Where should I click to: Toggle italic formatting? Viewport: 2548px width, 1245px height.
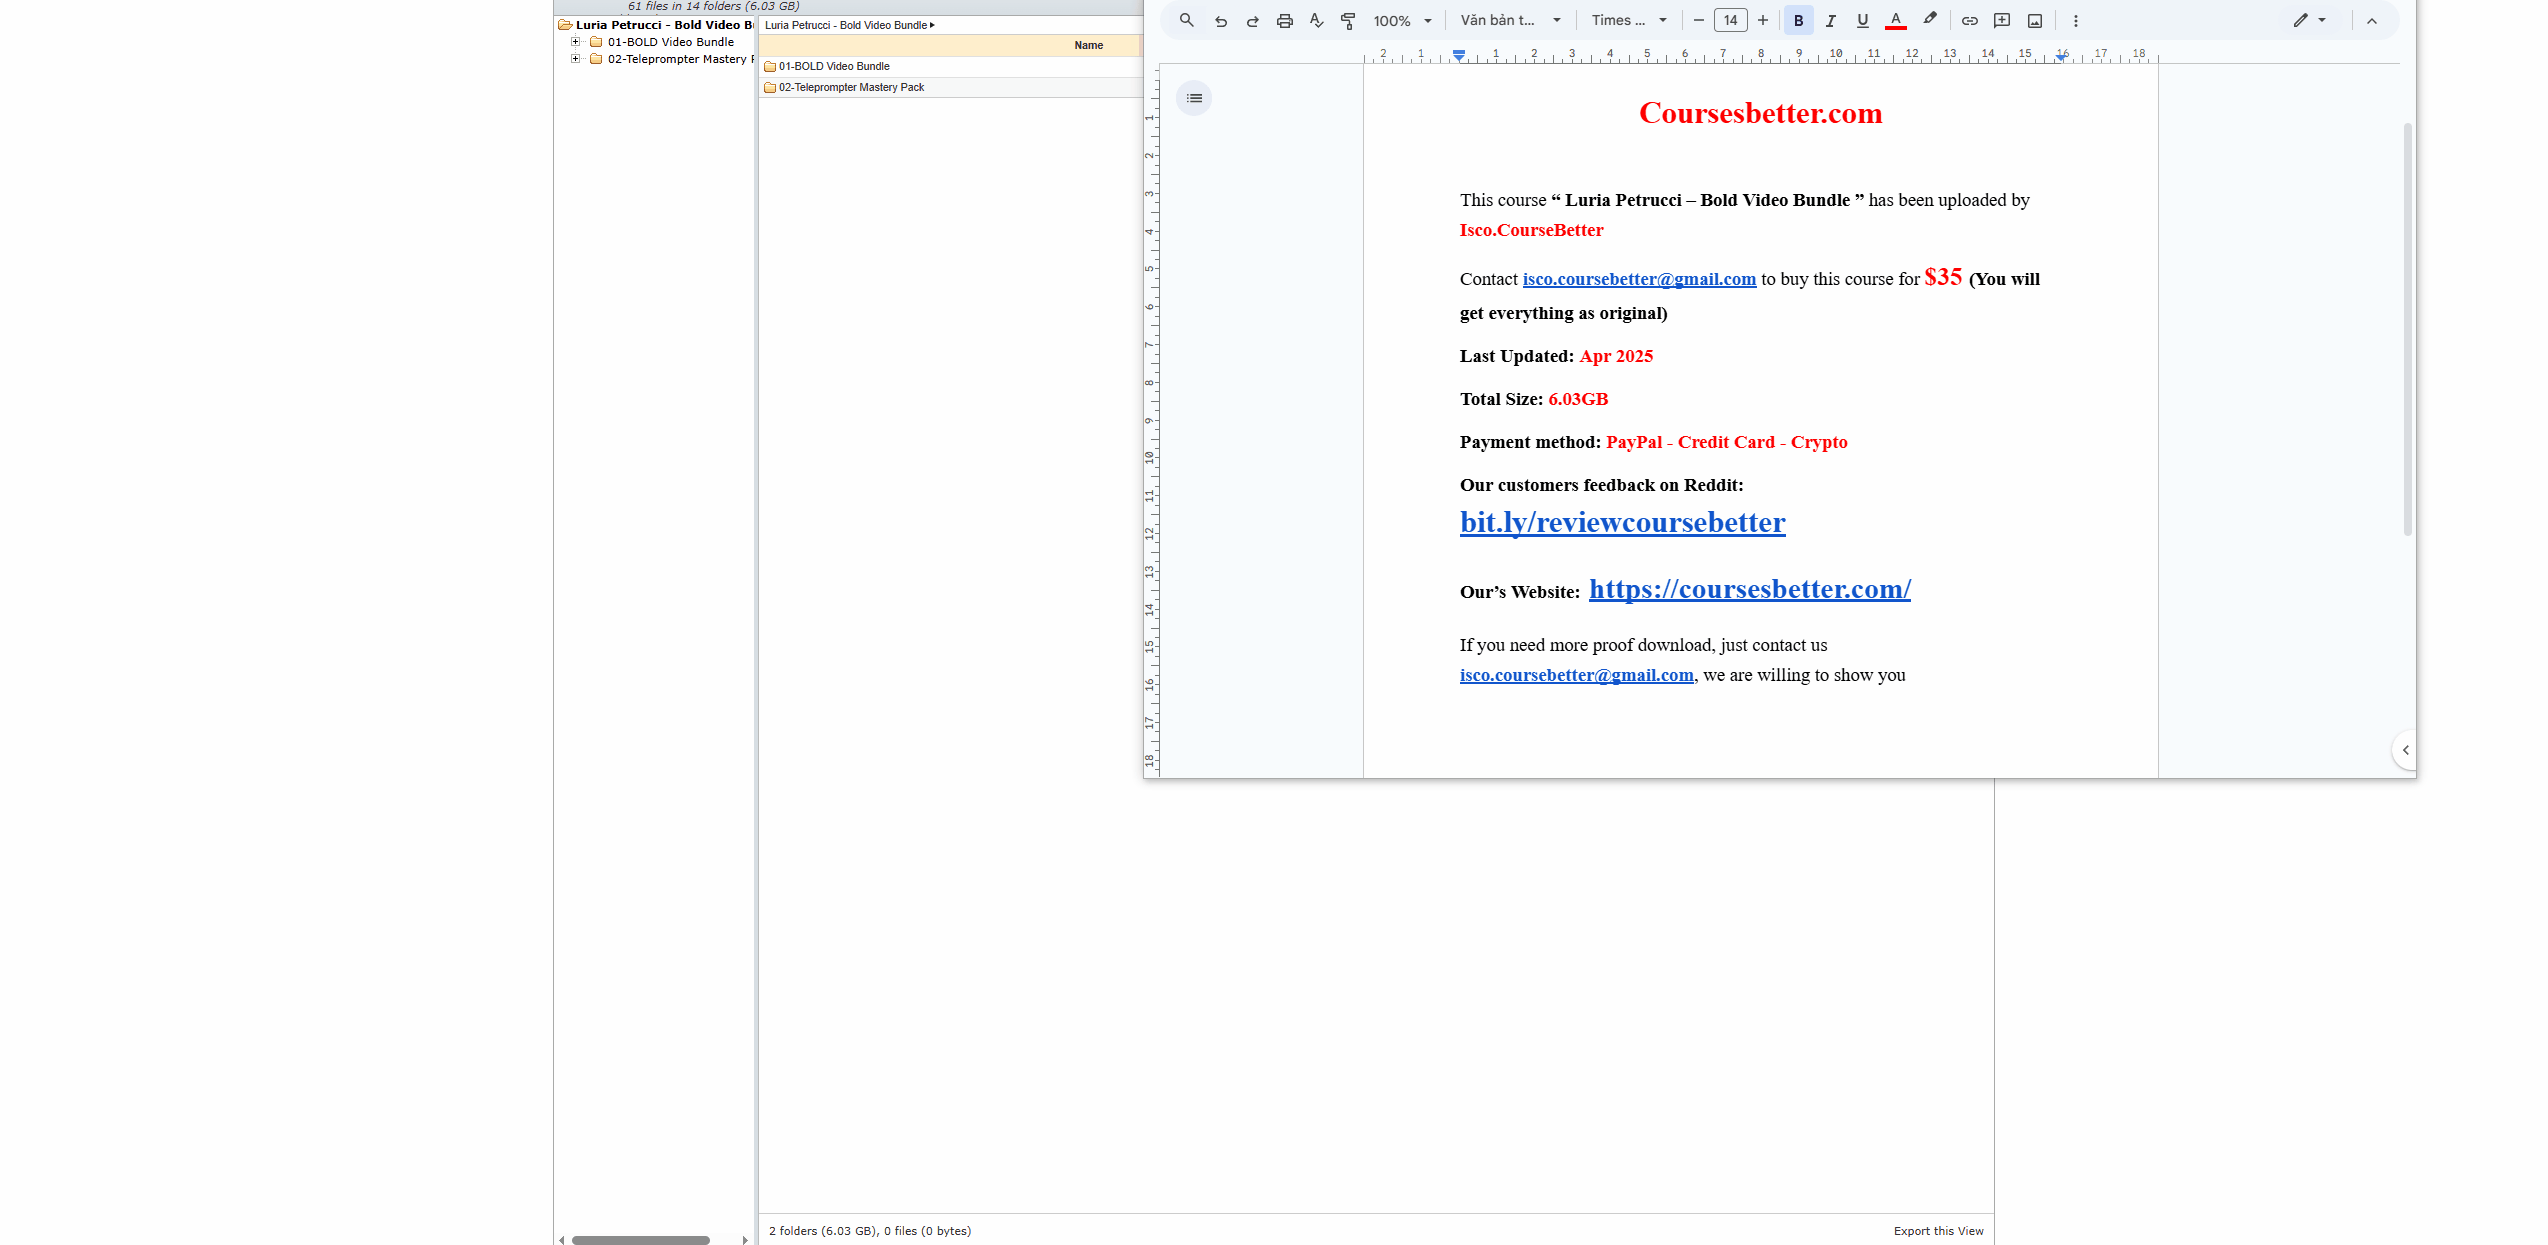coord(1830,20)
